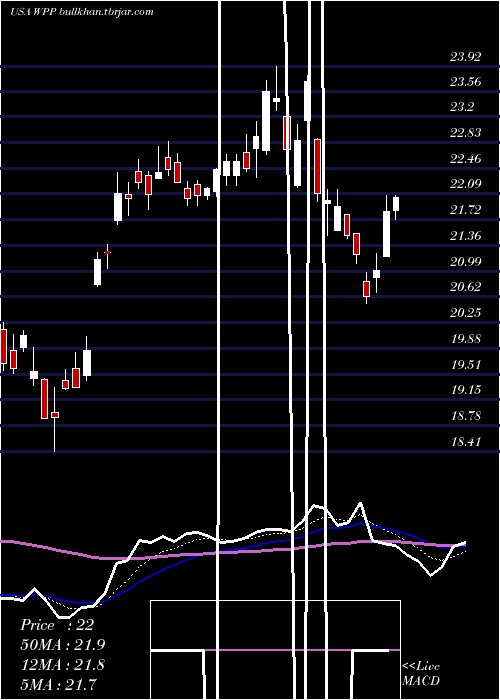Click the '5MA : 21.7' readout
Image resolution: width=500 pixels, height=700 pixels.
(x=58, y=684)
